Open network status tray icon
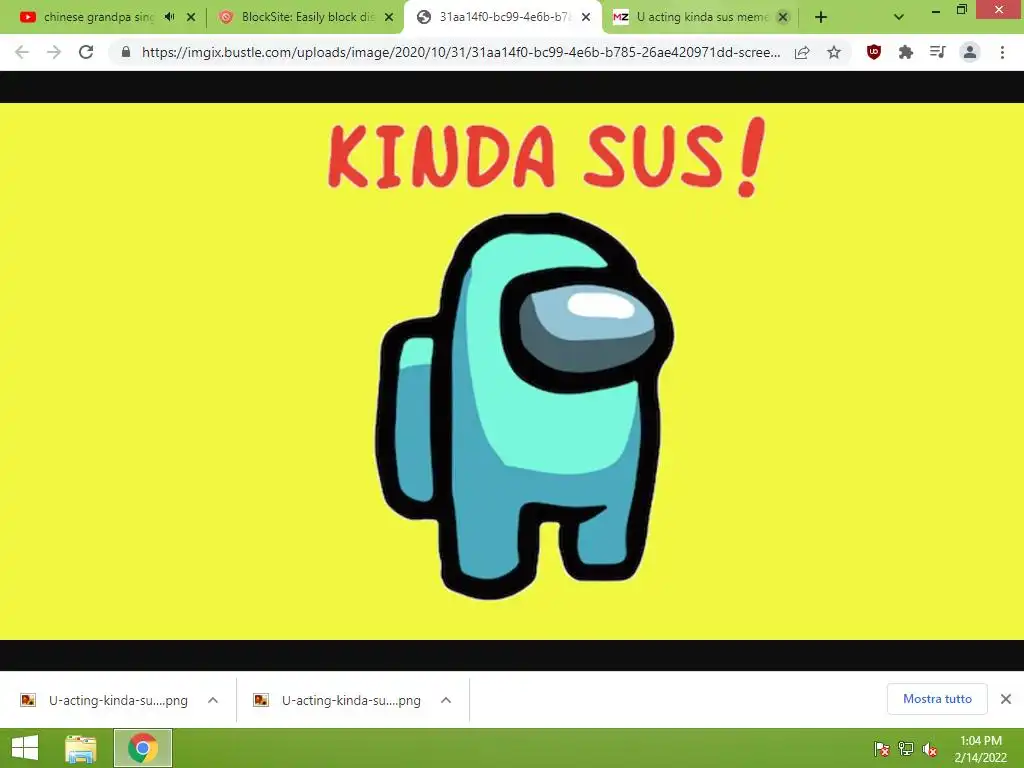 click(x=906, y=749)
